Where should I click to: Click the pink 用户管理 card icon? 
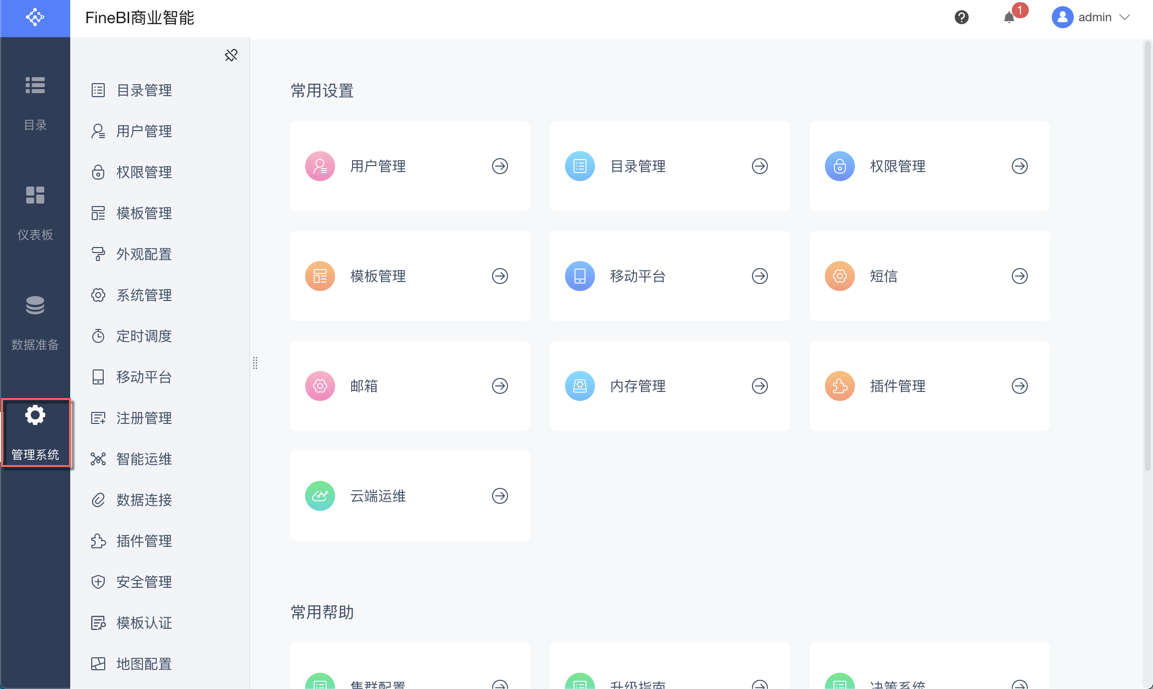click(x=320, y=166)
